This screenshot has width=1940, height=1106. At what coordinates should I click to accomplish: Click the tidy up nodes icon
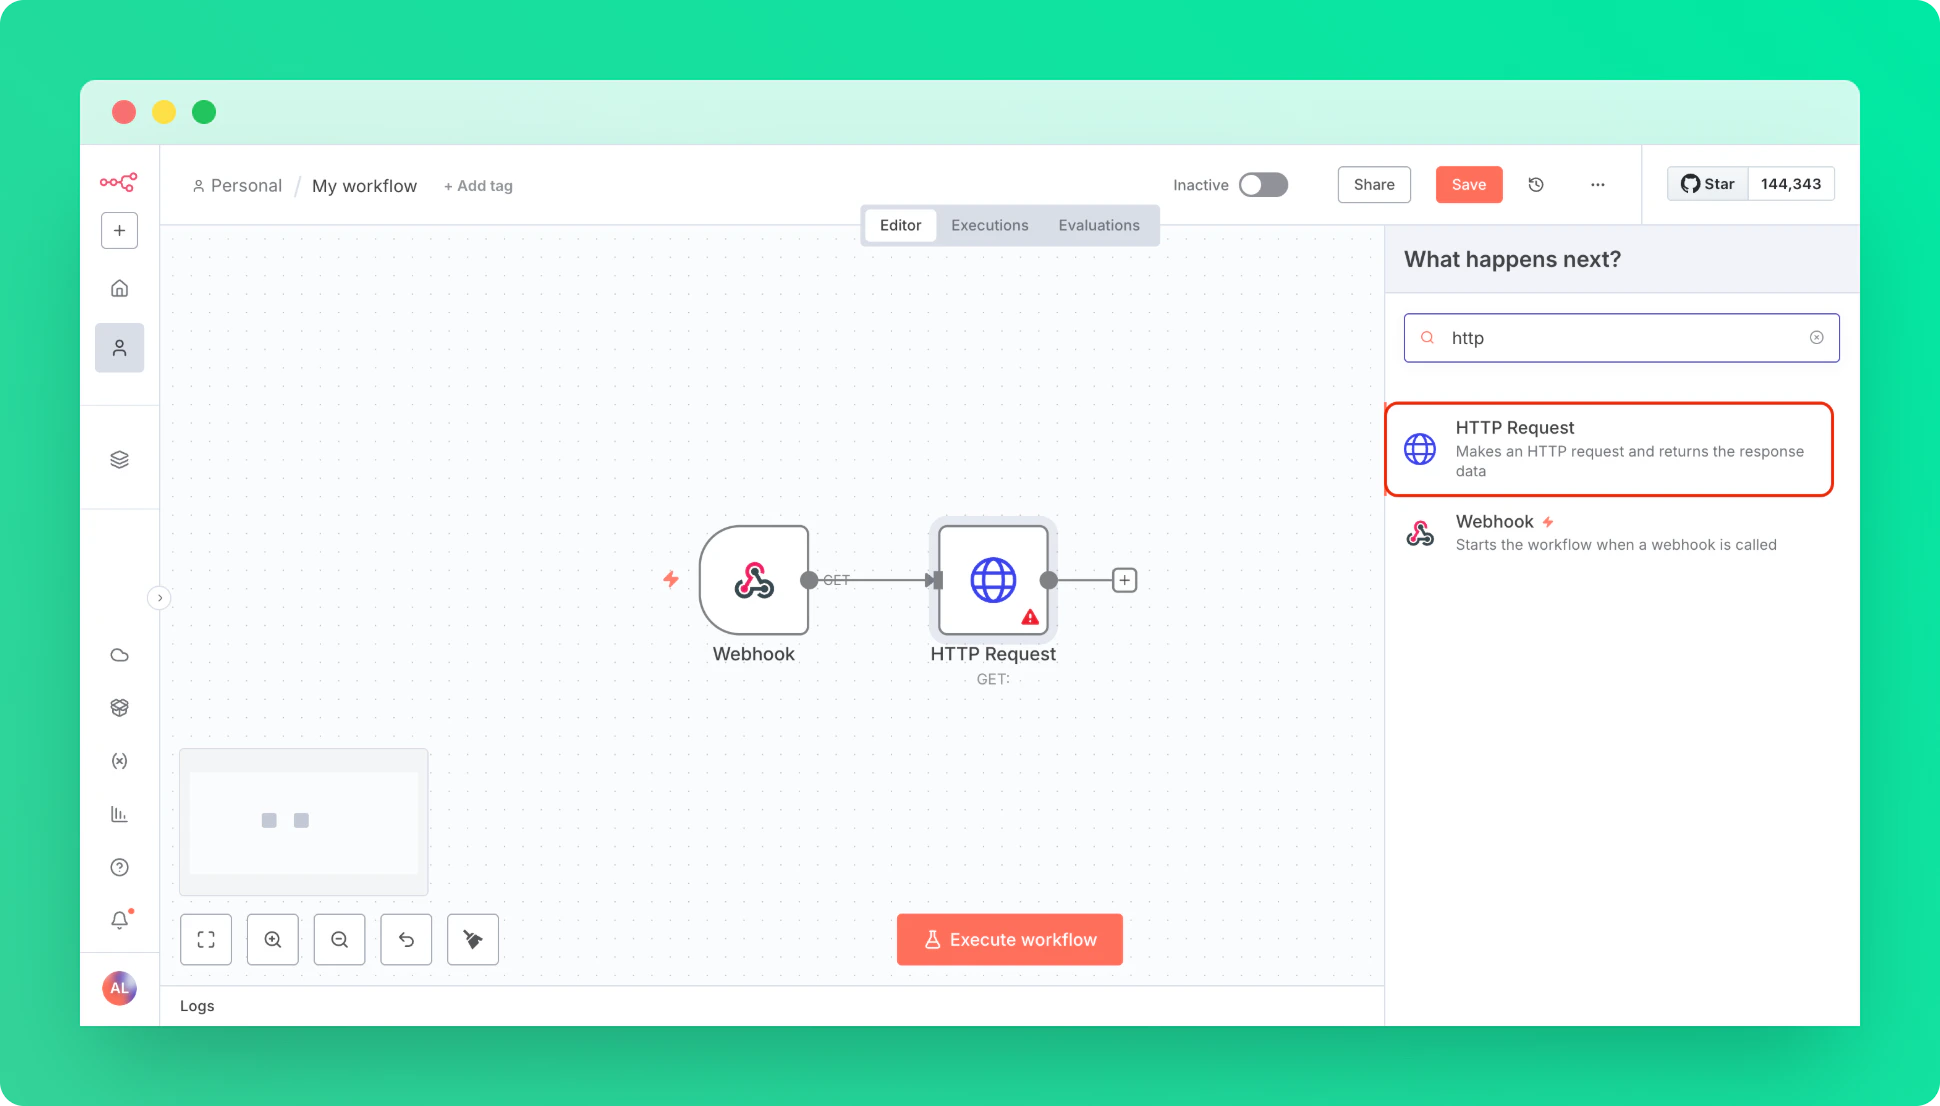point(473,940)
